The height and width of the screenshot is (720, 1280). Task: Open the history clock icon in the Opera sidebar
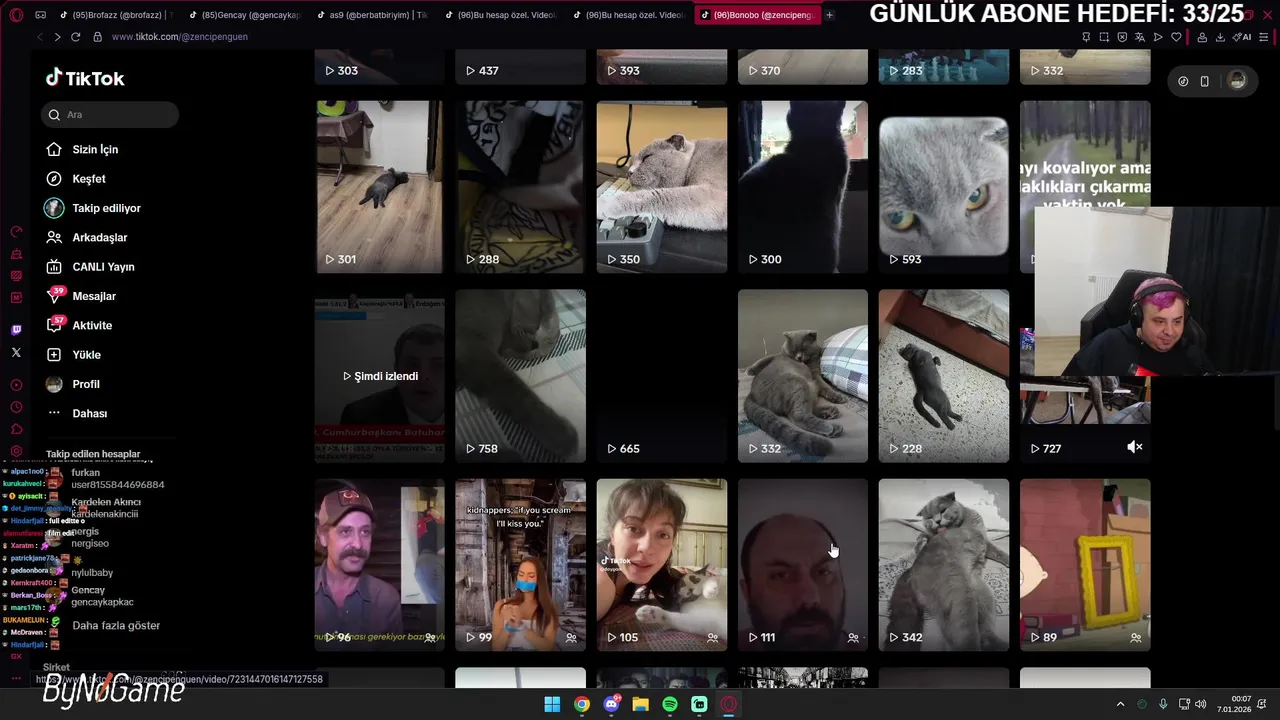click(16, 407)
